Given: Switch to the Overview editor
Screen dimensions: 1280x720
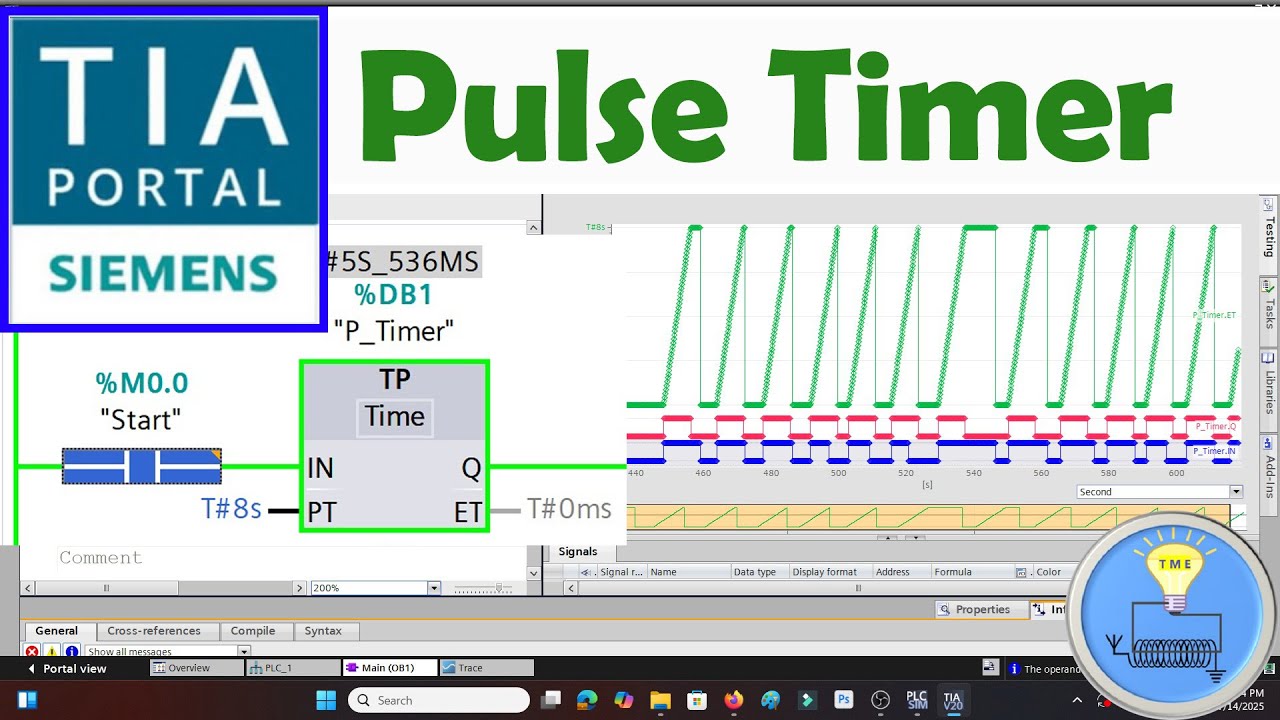Looking at the screenshot, I should pyautogui.click(x=196, y=668).
